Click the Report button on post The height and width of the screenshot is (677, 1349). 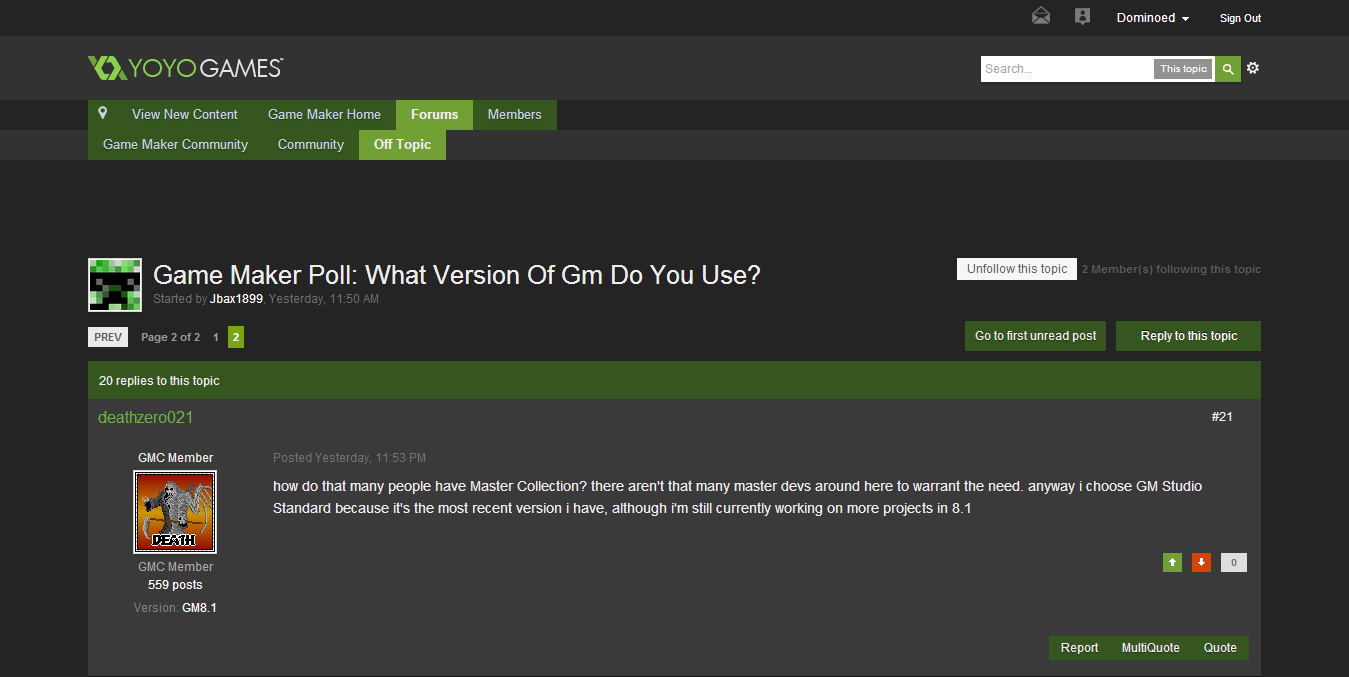[1079, 648]
